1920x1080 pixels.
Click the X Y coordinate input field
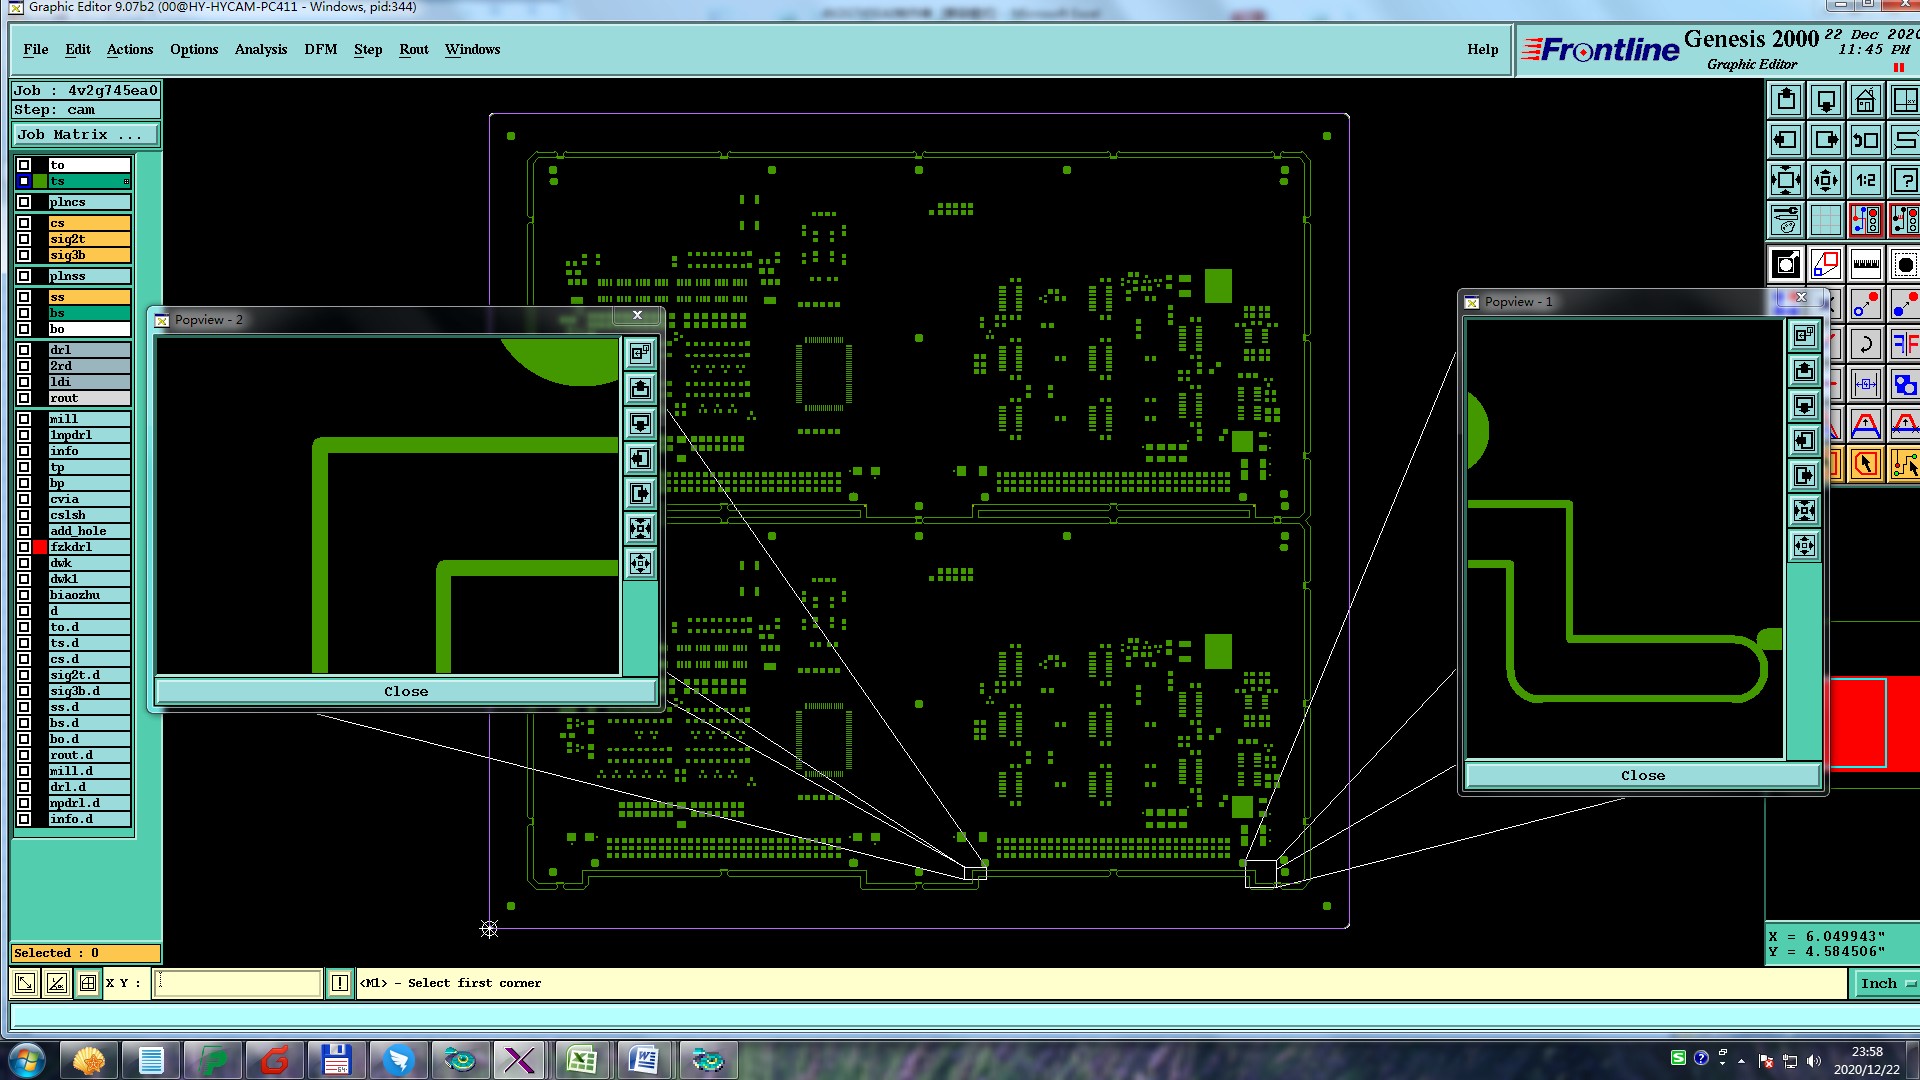tap(238, 984)
